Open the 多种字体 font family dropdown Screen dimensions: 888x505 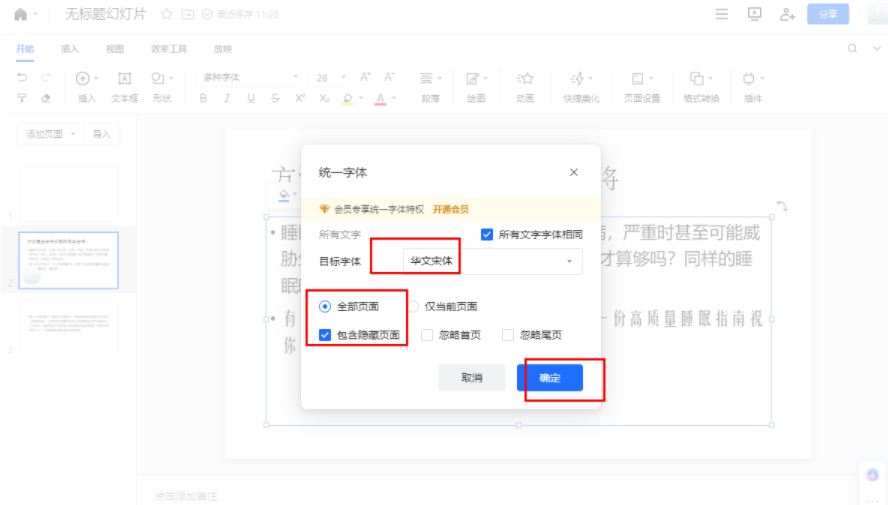click(x=249, y=78)
